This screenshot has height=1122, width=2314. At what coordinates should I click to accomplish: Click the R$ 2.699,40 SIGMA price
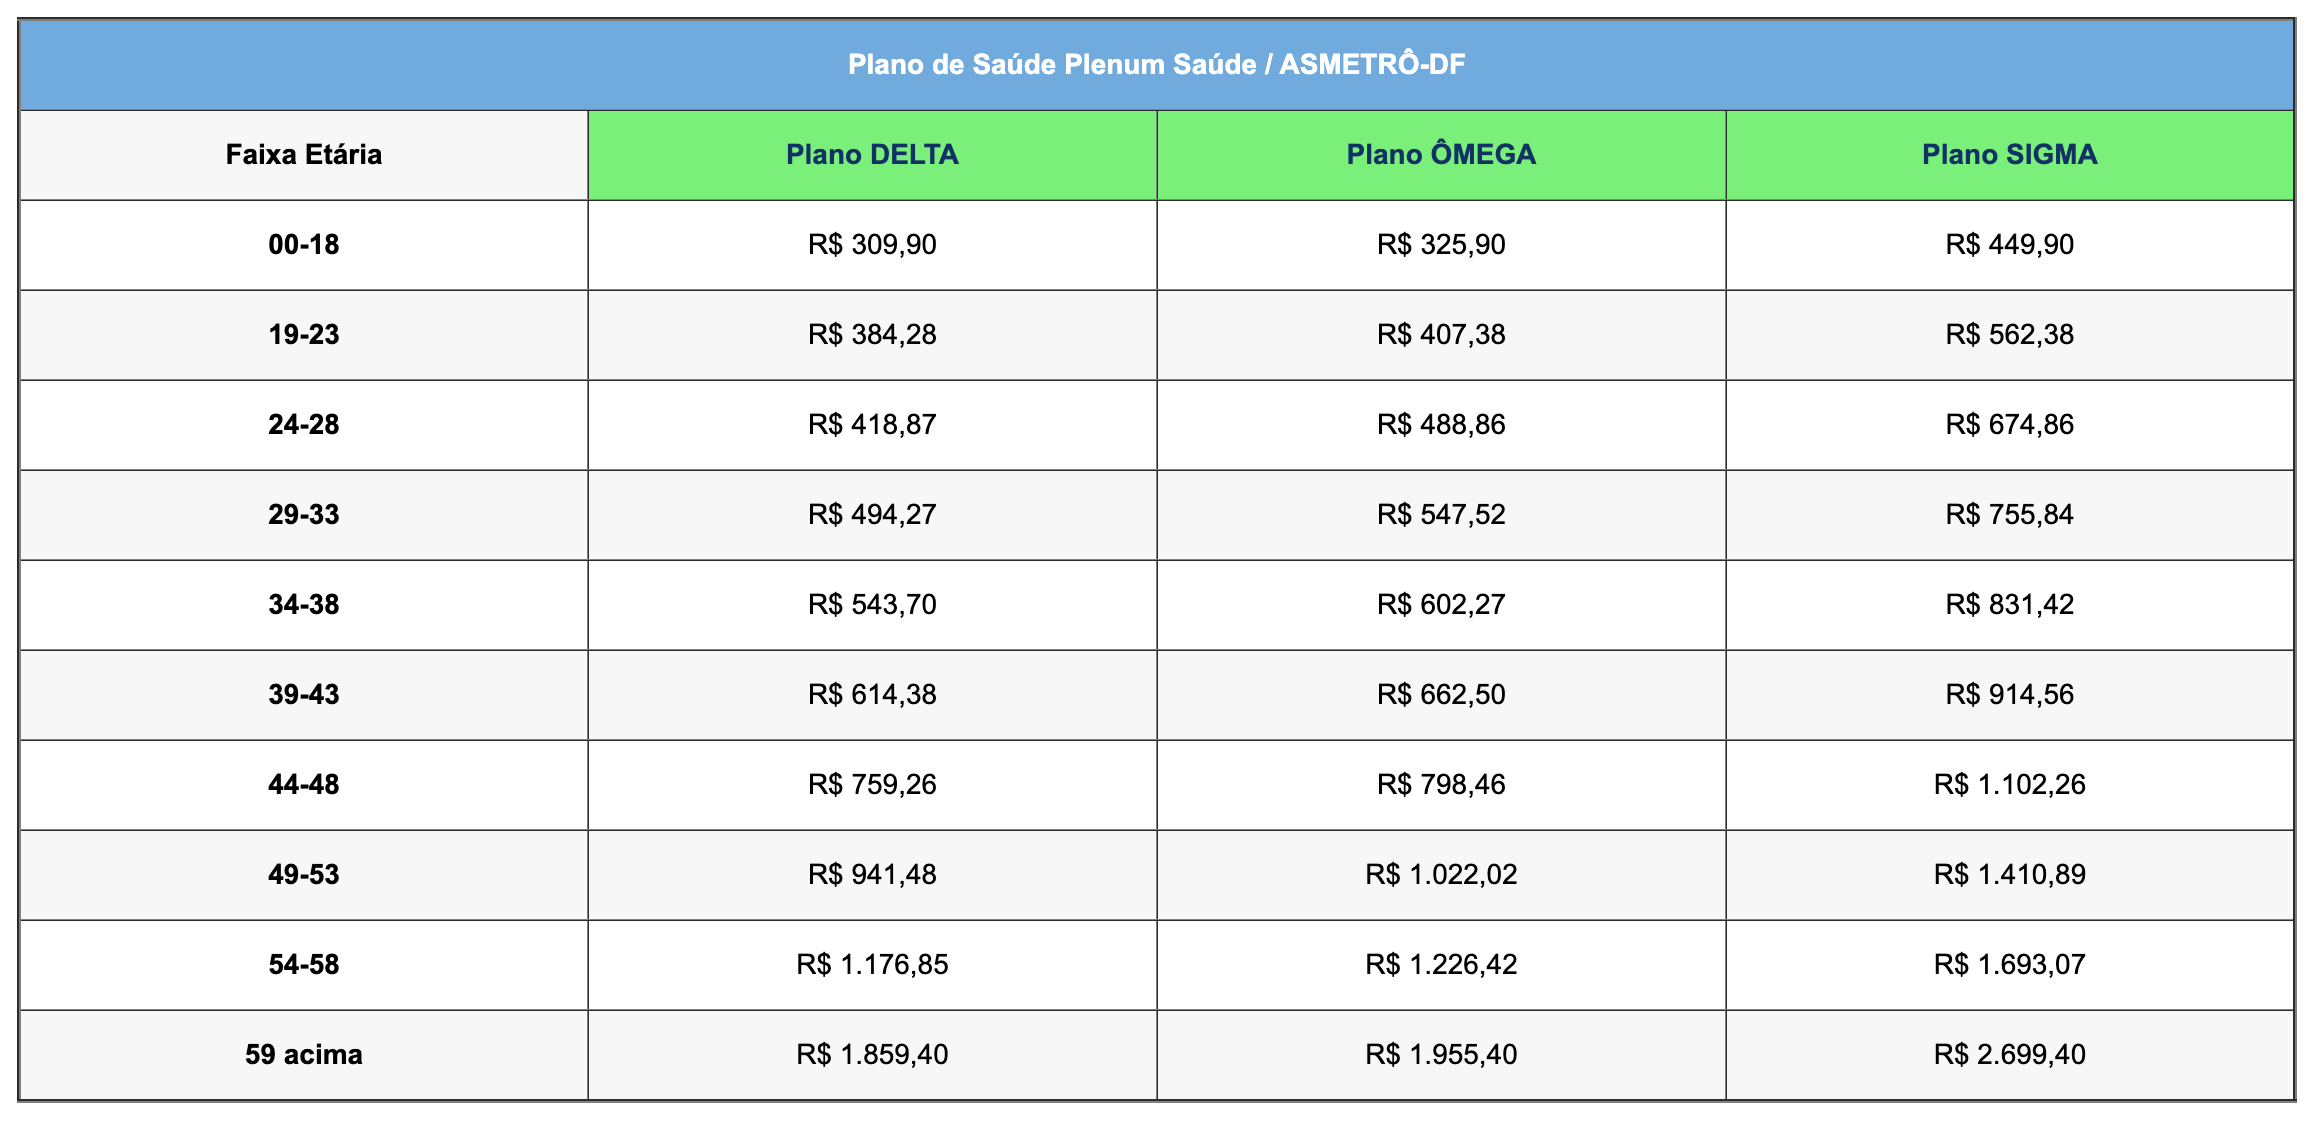(2009, 1055)
